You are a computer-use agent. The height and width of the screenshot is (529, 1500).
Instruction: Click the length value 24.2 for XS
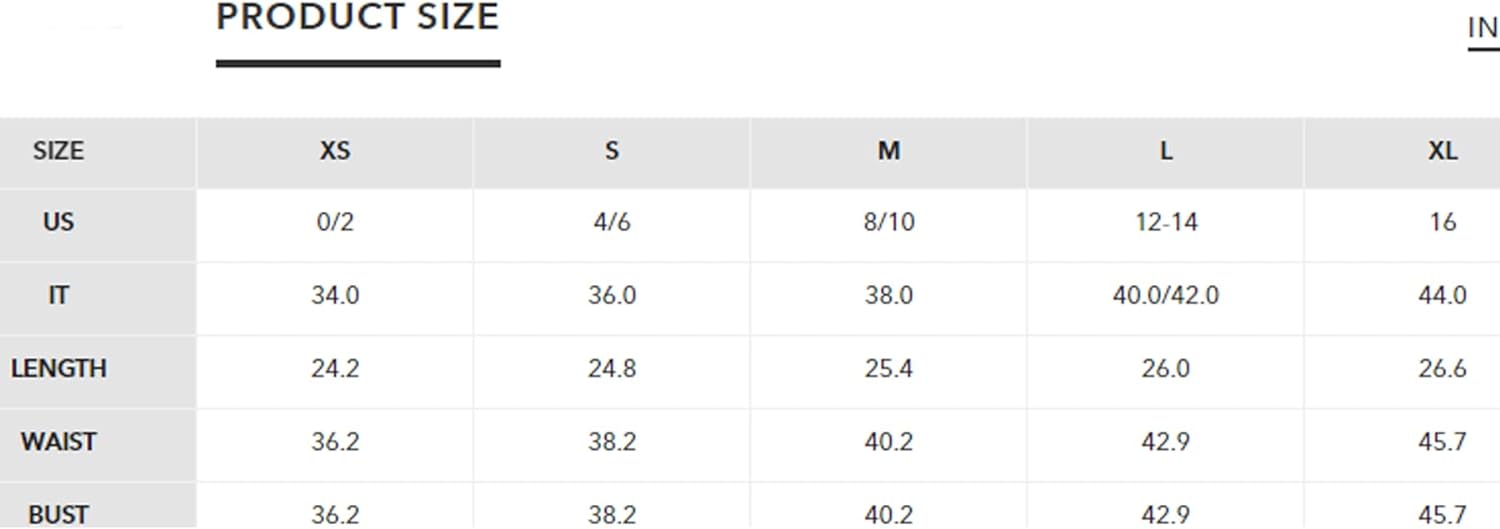(x=335, y=369)
